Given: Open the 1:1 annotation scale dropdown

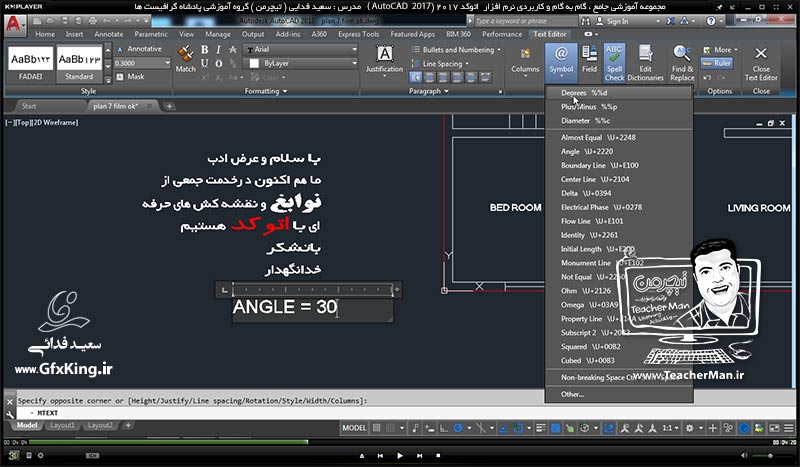Looking at the screenshot, I should (x=670, y=428).
